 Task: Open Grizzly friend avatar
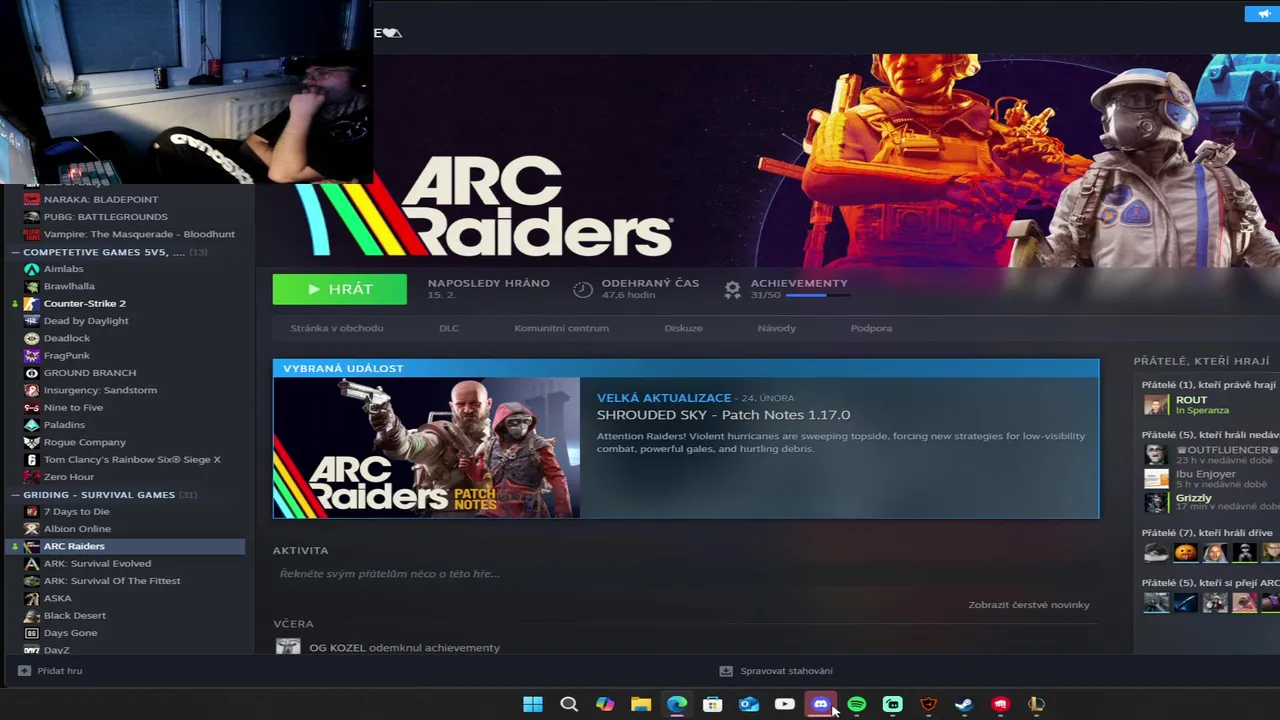[1156, 502]
